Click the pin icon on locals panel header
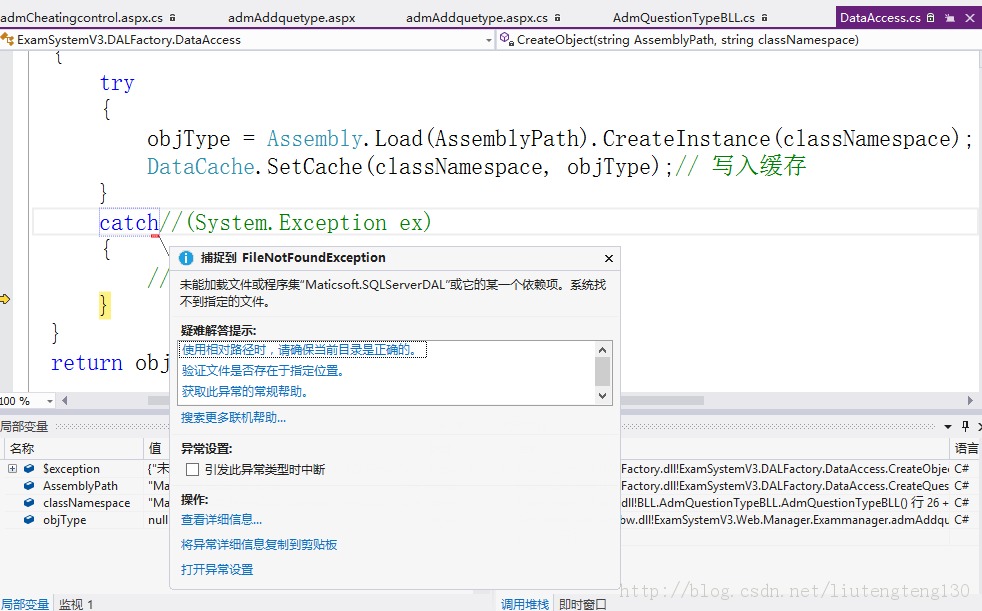Viewport: 982px width, 611px height. [x=965, y=426]
